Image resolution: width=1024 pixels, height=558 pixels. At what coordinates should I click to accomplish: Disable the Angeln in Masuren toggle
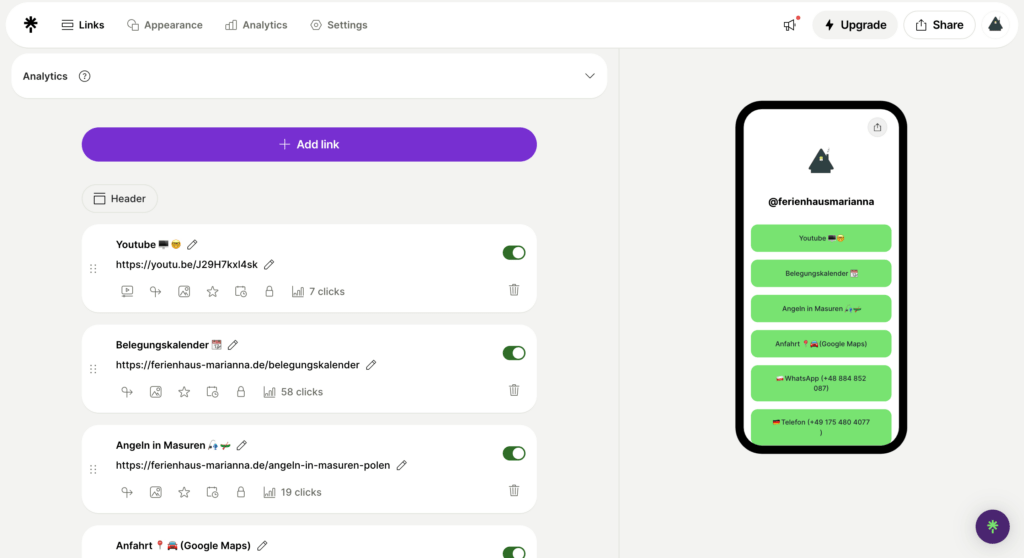coord(514,453)
